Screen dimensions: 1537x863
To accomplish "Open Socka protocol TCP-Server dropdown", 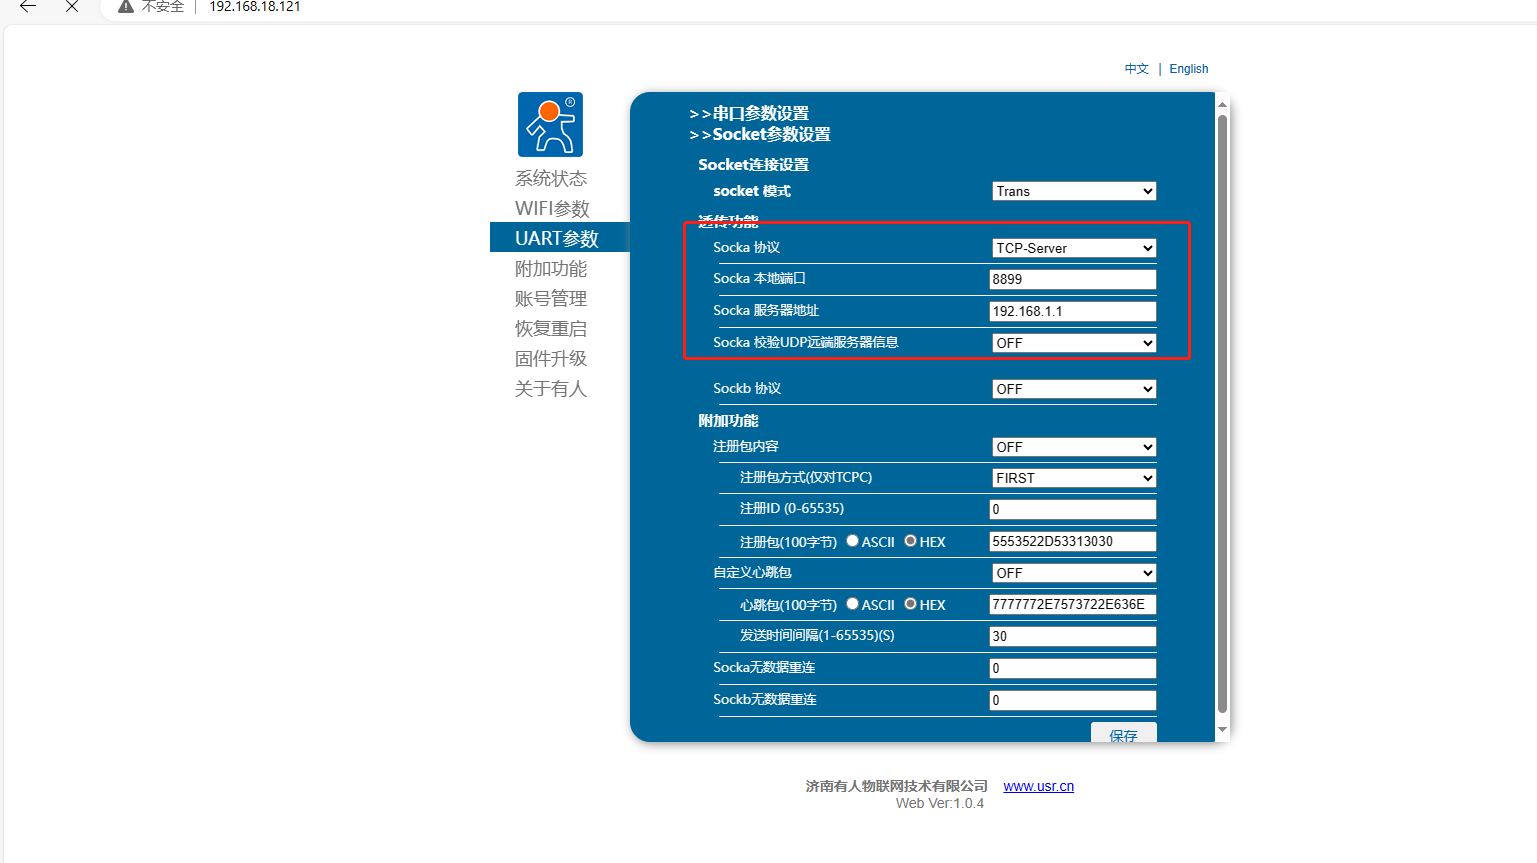I will 1074,248.
